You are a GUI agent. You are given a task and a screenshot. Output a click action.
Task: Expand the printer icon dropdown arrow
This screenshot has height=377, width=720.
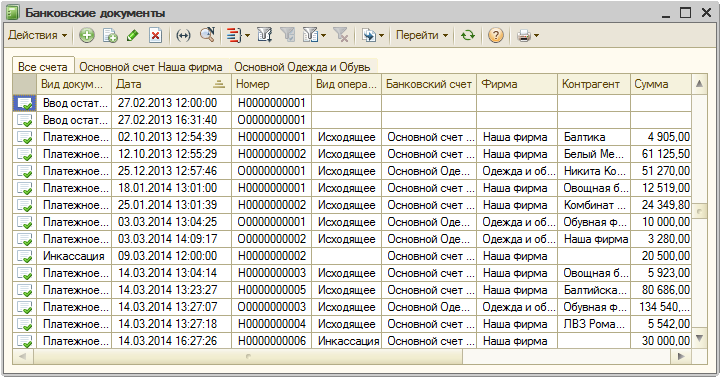click(x=536, y=36)
